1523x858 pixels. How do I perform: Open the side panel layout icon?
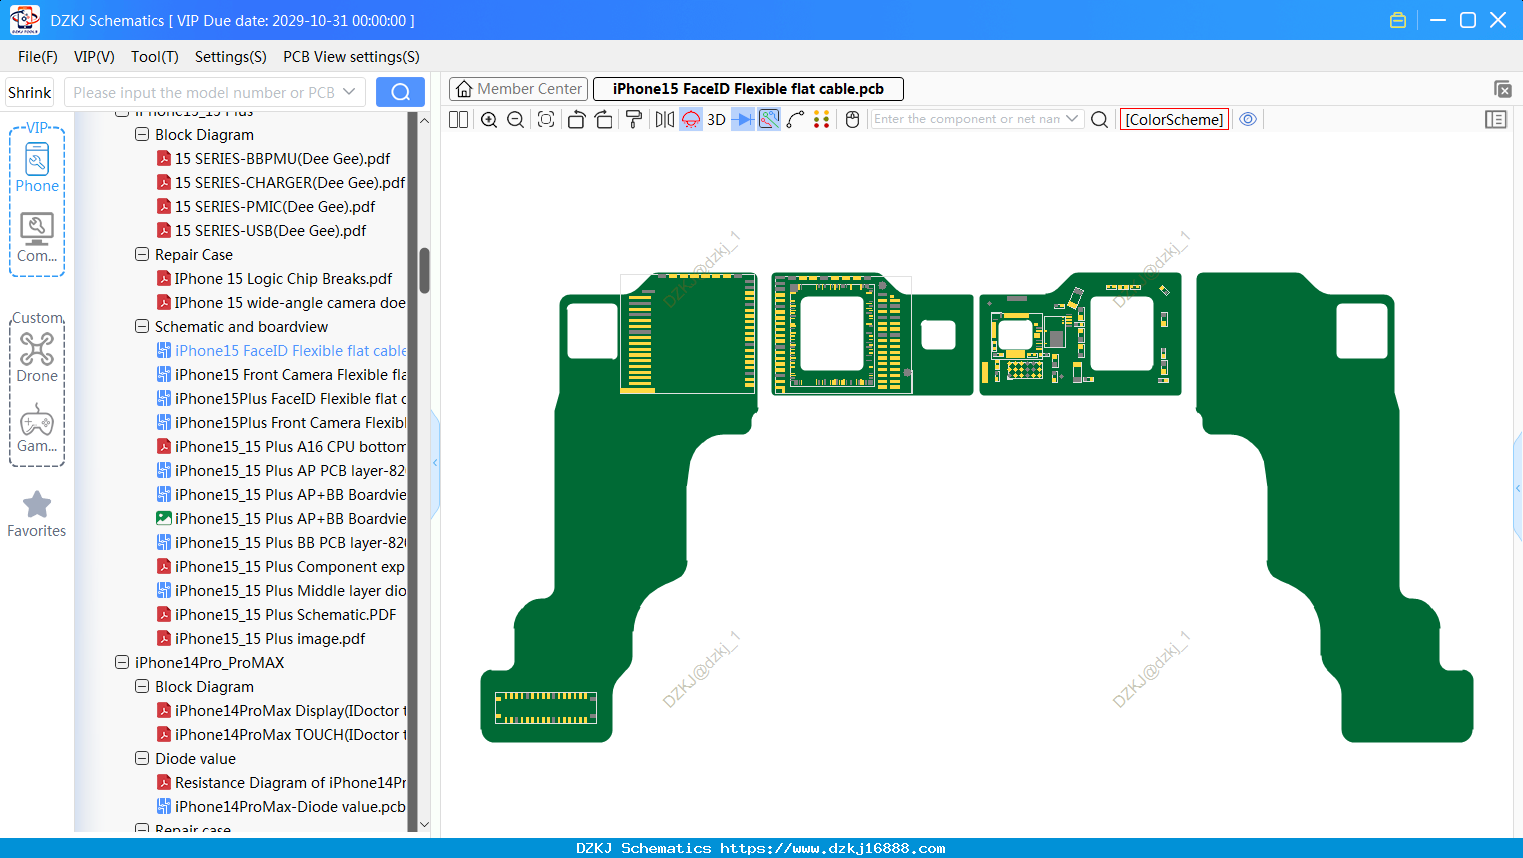point(1496,120)
